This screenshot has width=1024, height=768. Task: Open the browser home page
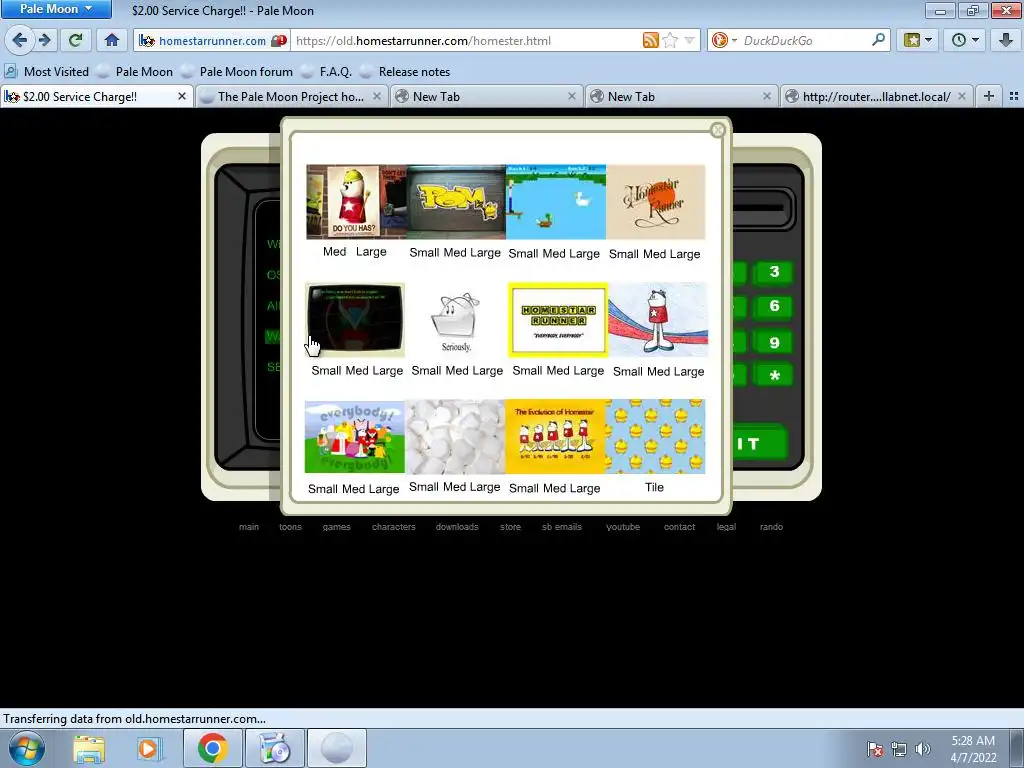pos(112,40)
